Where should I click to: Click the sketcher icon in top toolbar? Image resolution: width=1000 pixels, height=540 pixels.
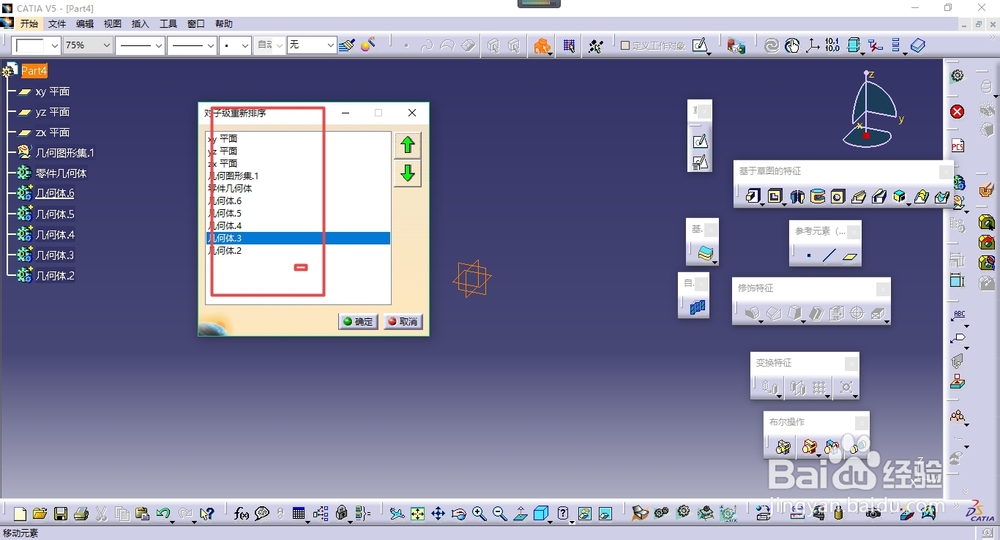tap(700, 45)
